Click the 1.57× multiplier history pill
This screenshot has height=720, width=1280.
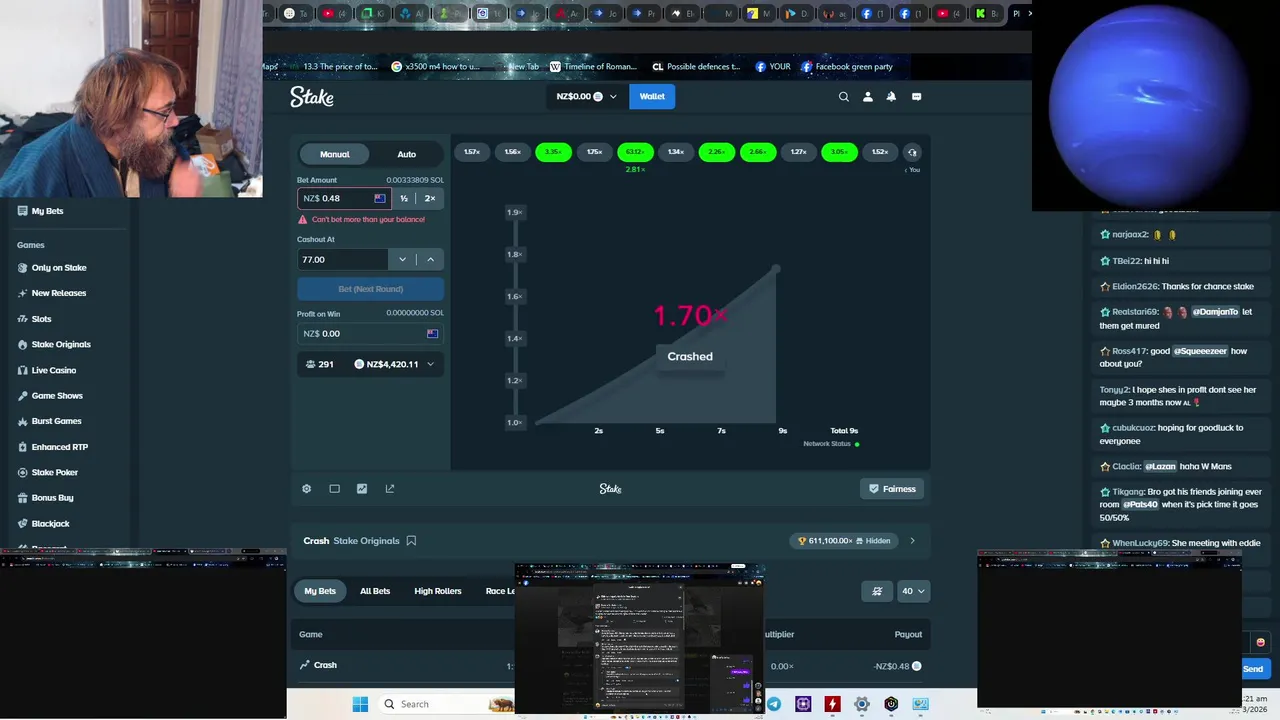coord(472,152)
